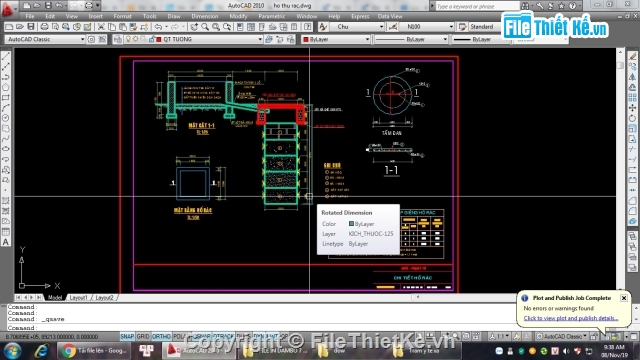Open Layer Properties Manager icon
This screenshot has height=360, width=640.
[118, 39]
